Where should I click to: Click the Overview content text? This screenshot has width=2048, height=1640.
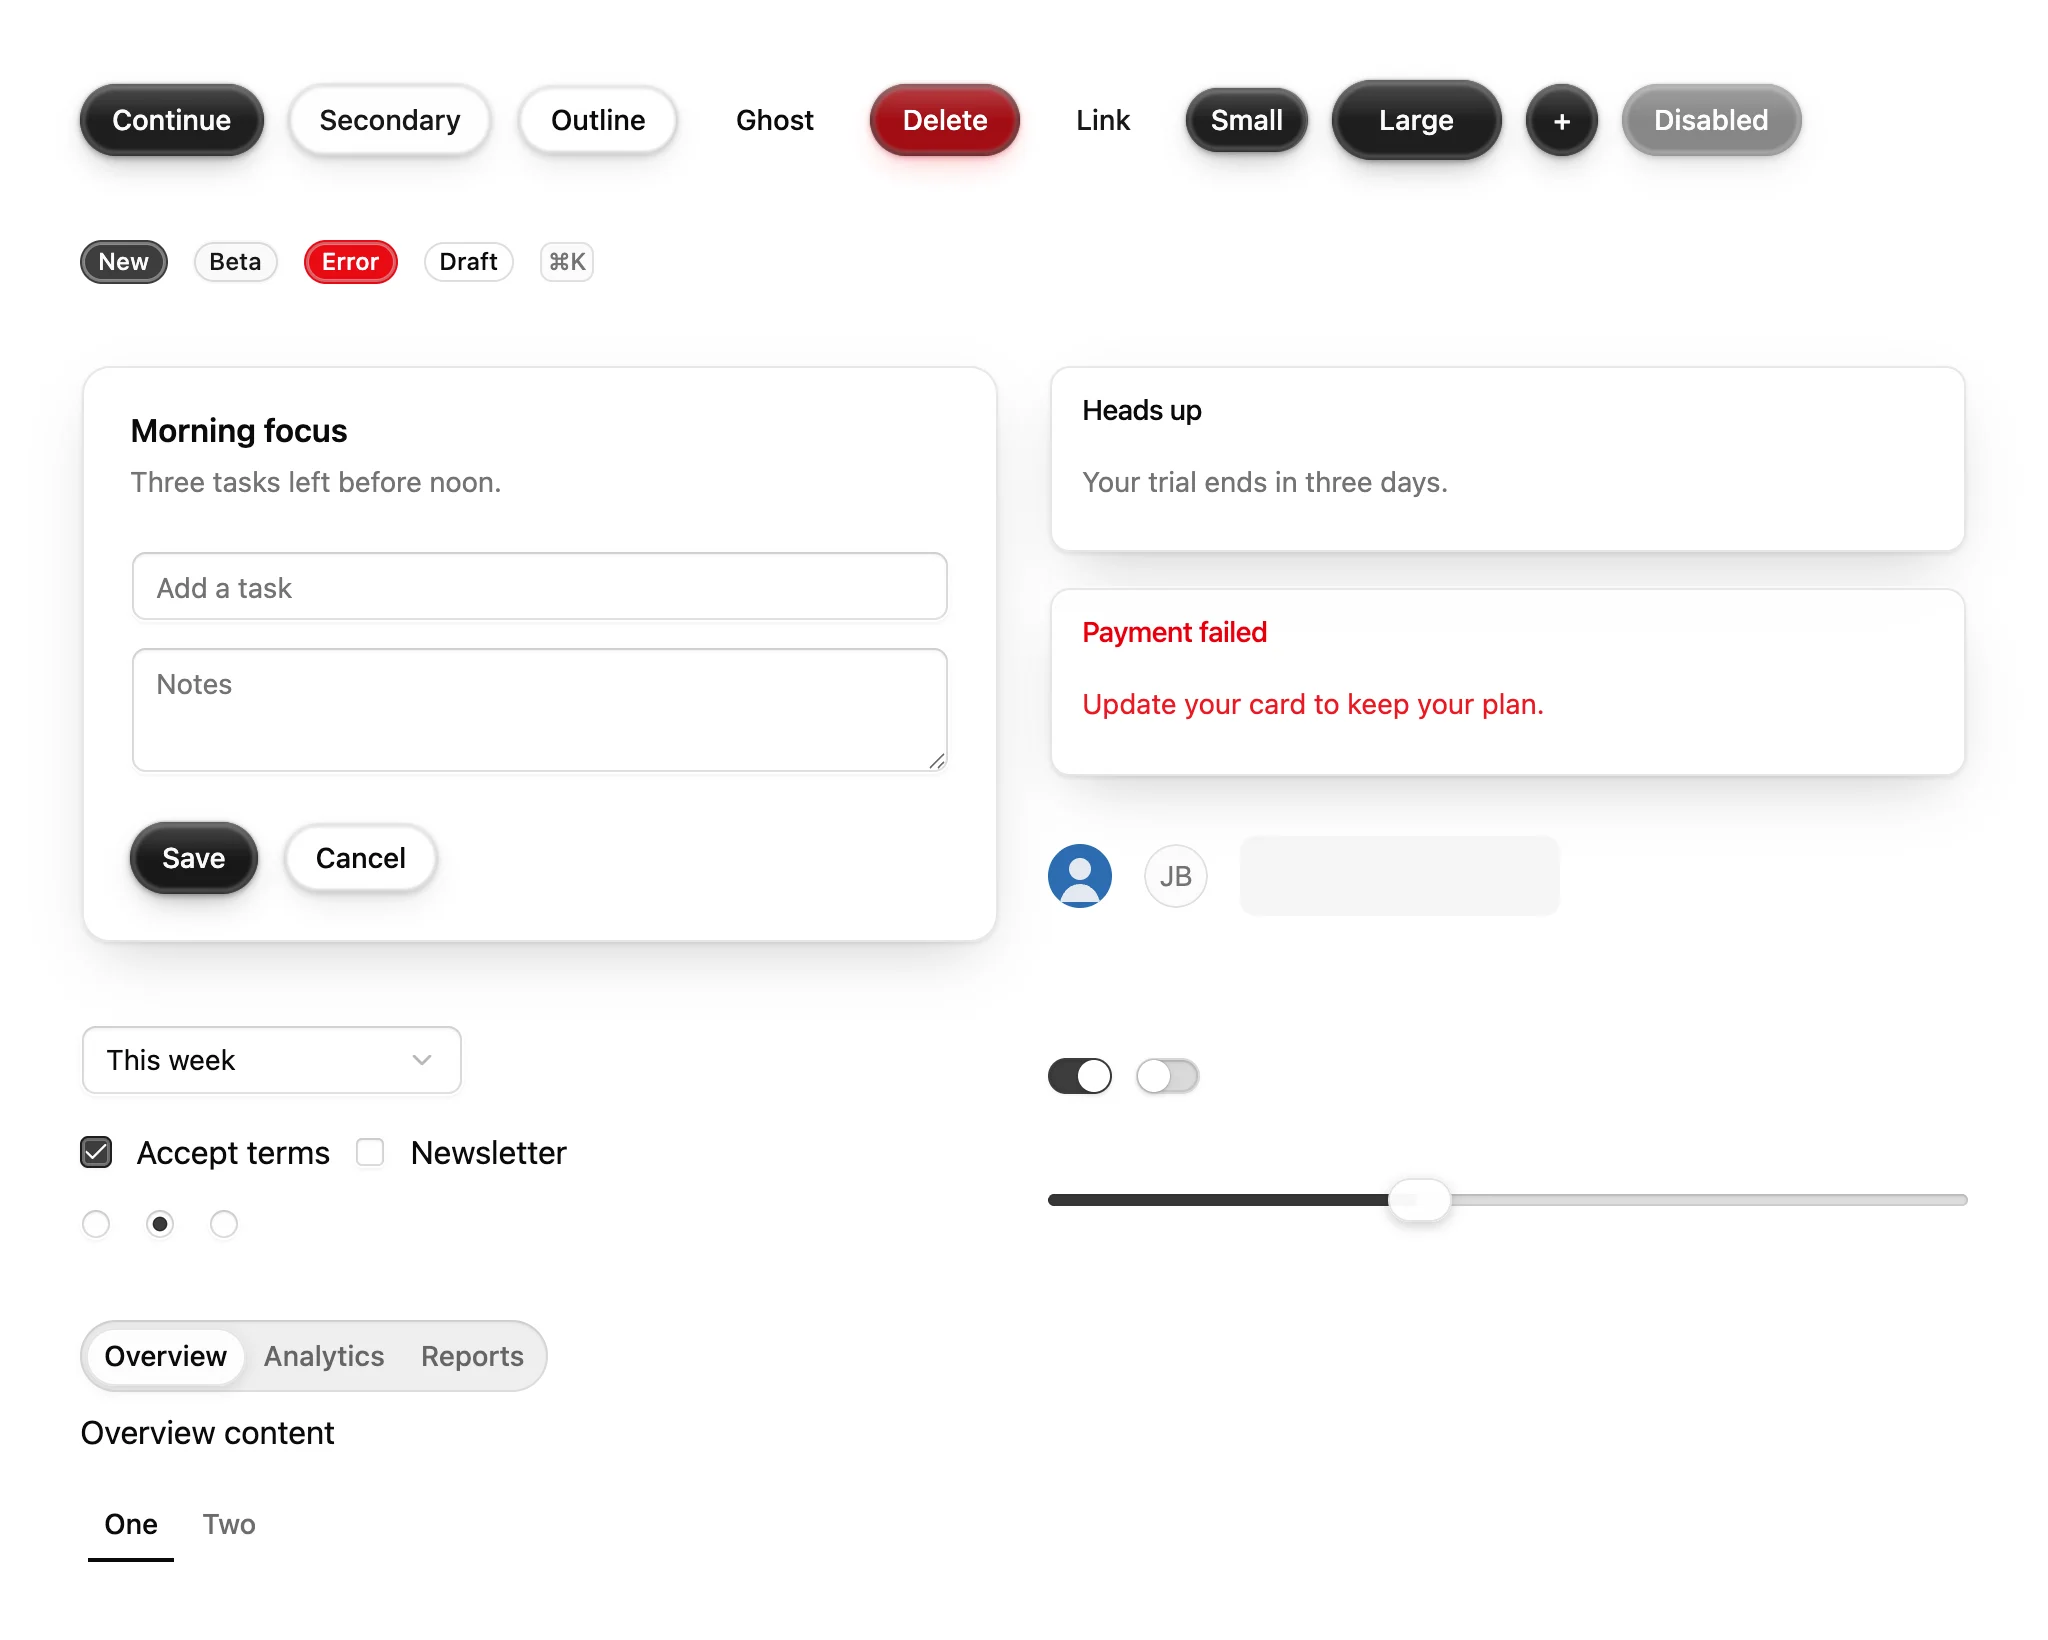(207, 1432)
